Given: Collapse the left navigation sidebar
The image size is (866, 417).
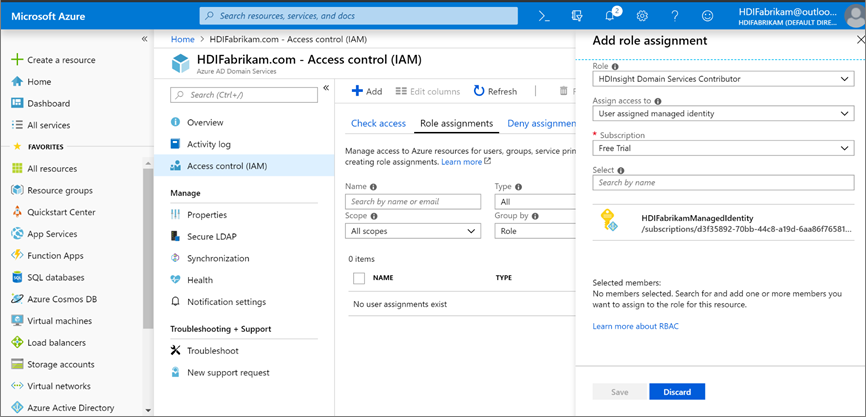Looking at the screenshot, I should tap(145, 39).
